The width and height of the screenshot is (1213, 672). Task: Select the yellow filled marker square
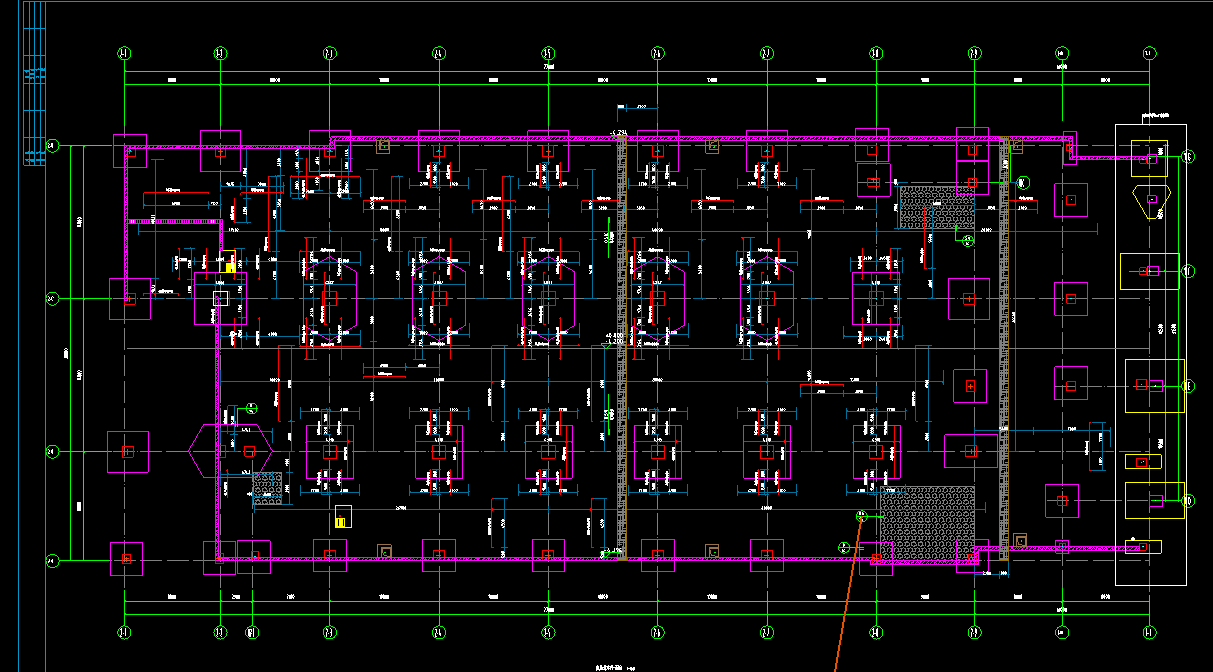point(230,268)
